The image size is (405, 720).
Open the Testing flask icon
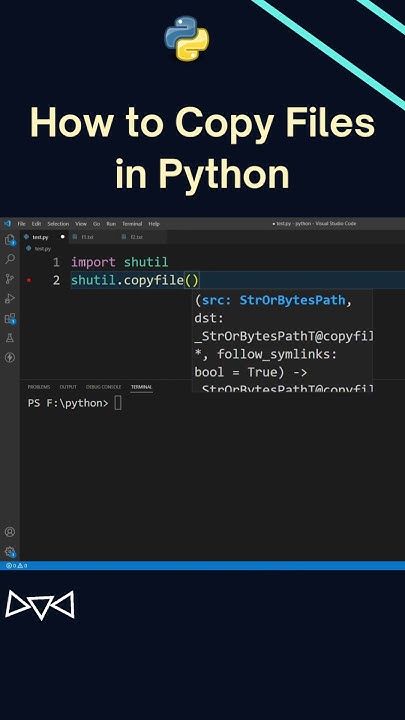10,338
